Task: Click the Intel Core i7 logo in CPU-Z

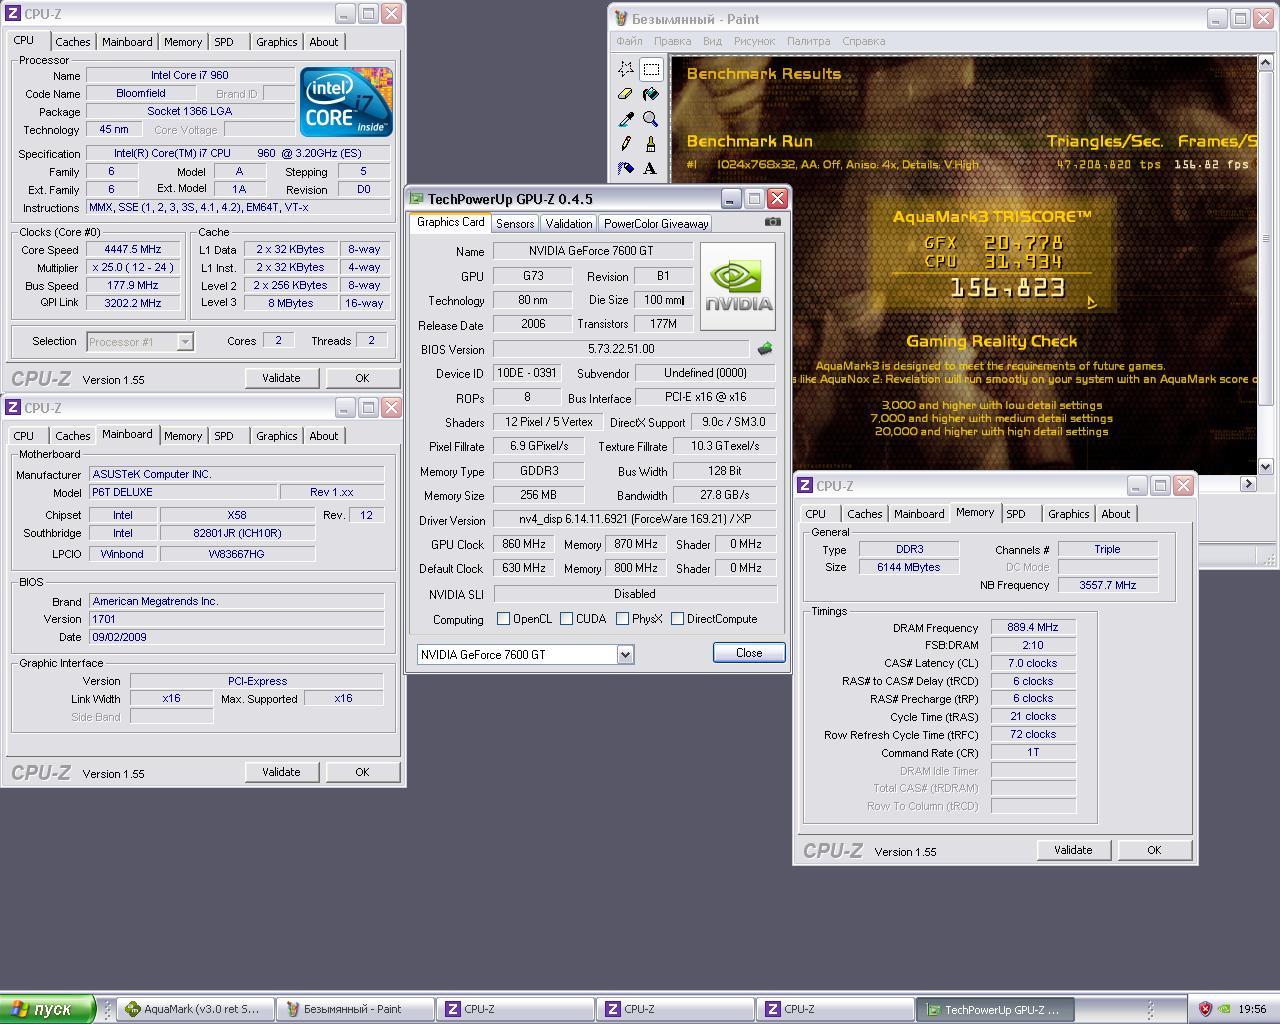Action: tap(346, 102)
